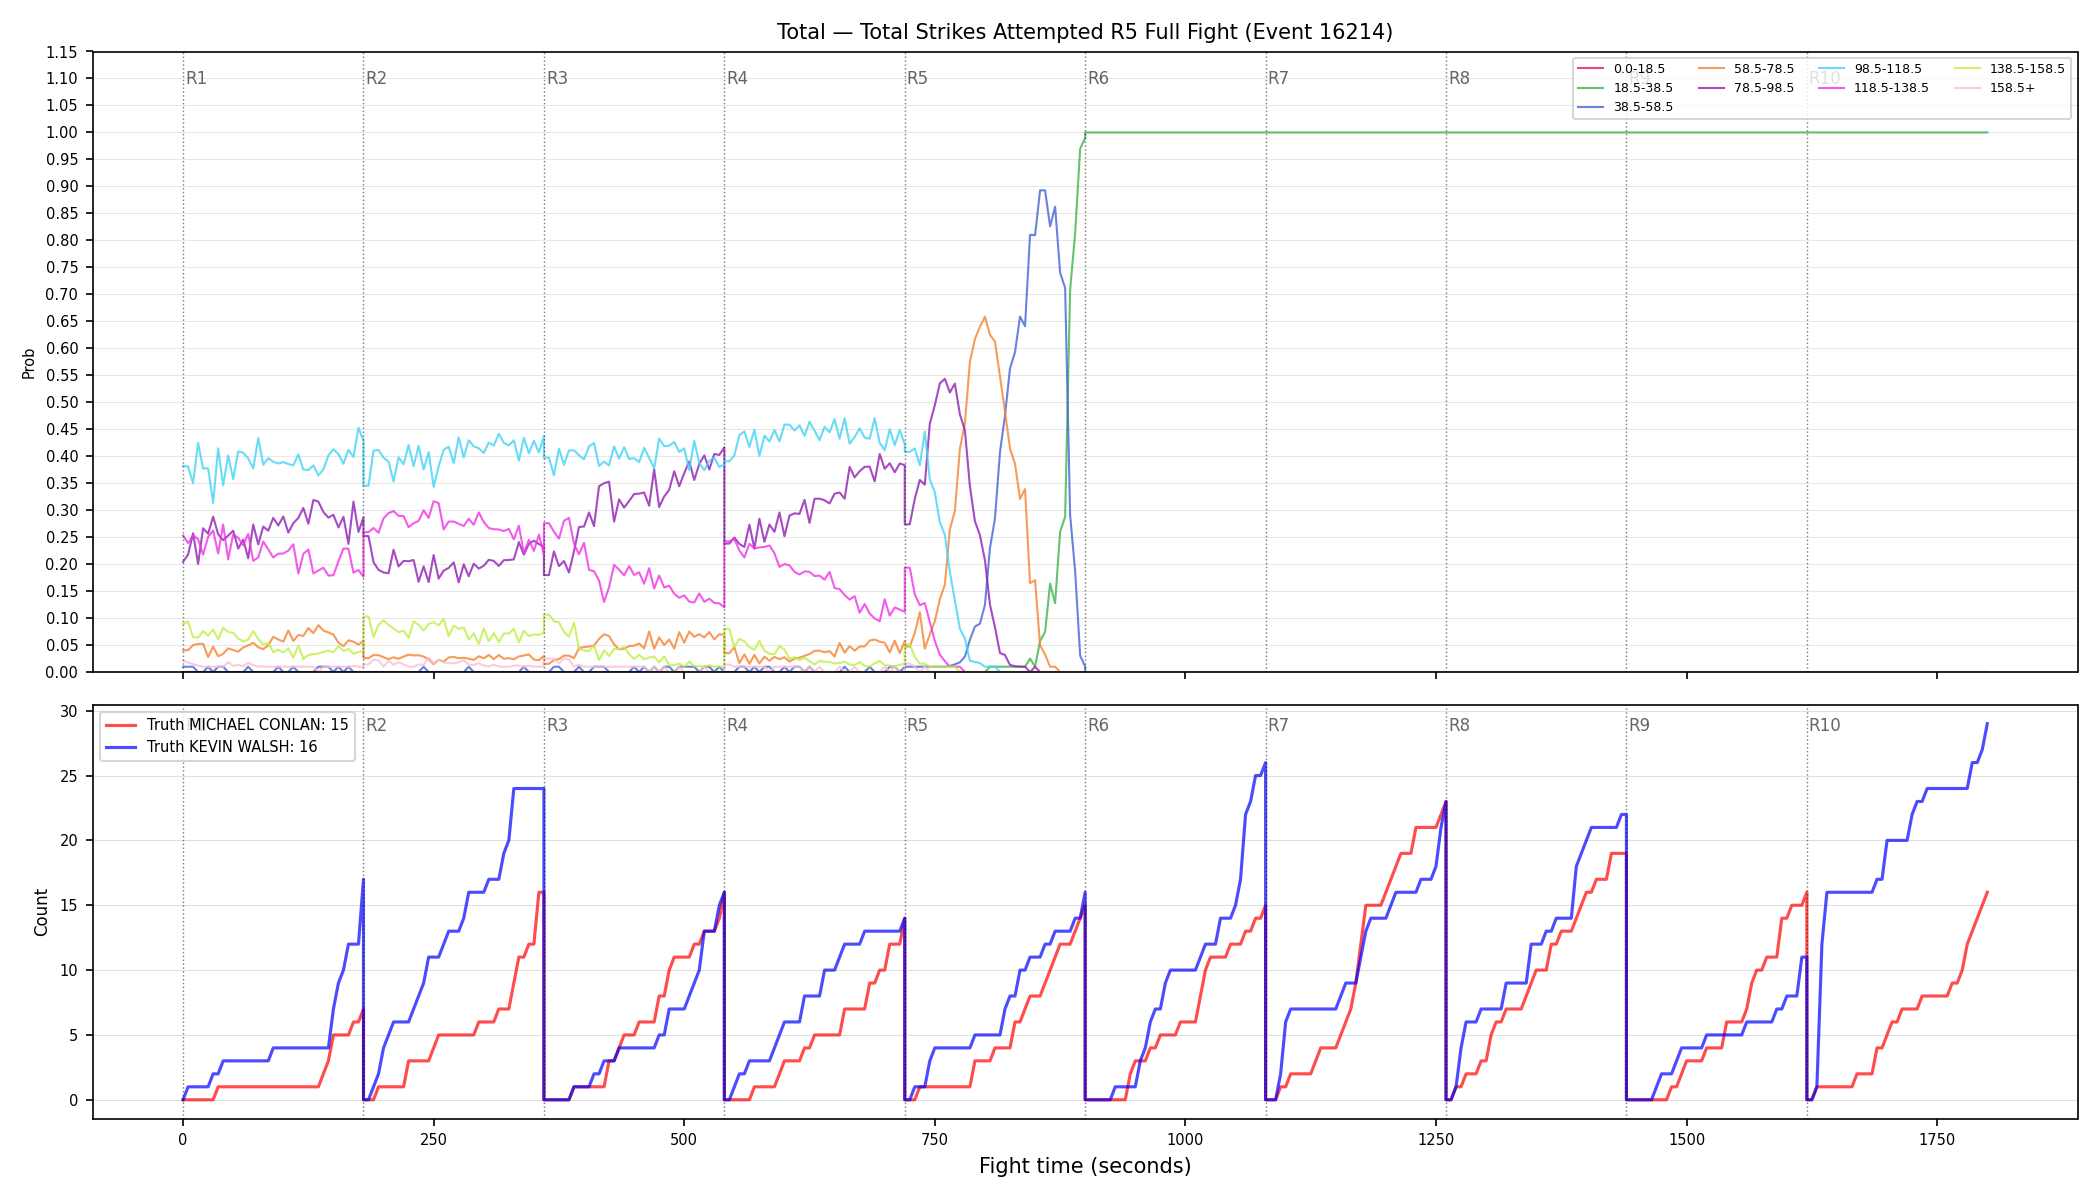Click the R2 round marker in the probability chart

coord(376,78)
